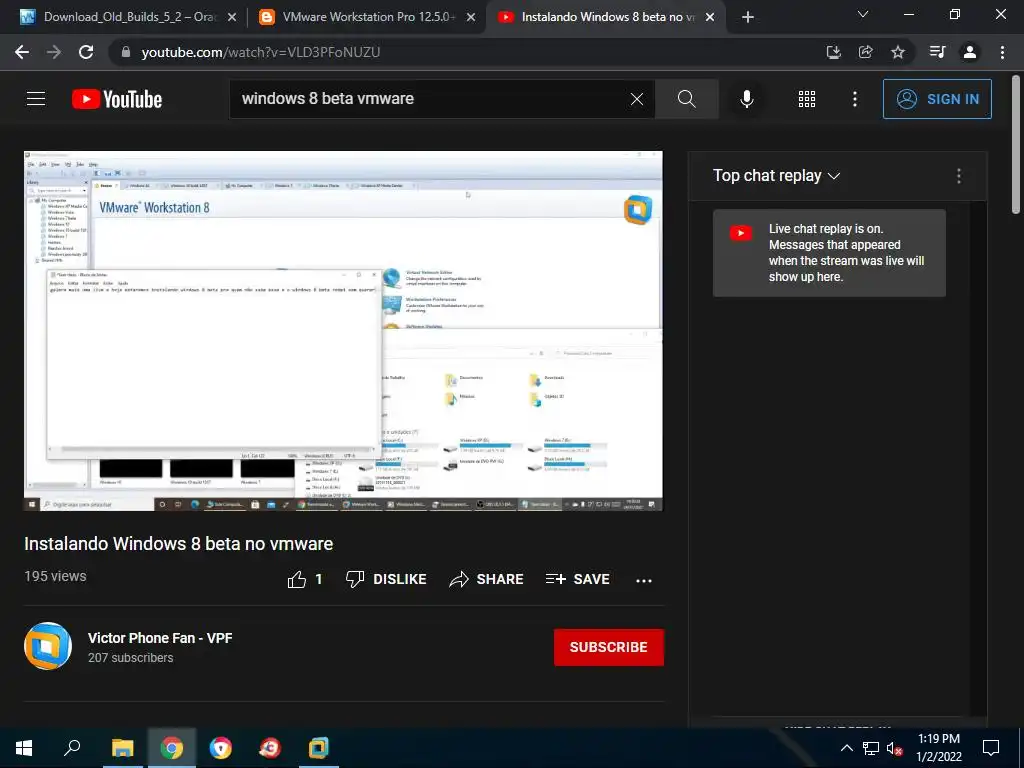The width and height of the screenshot is (1024, 768).
Task: Click the SIGN IN button
Action: (x=937, y=99)
